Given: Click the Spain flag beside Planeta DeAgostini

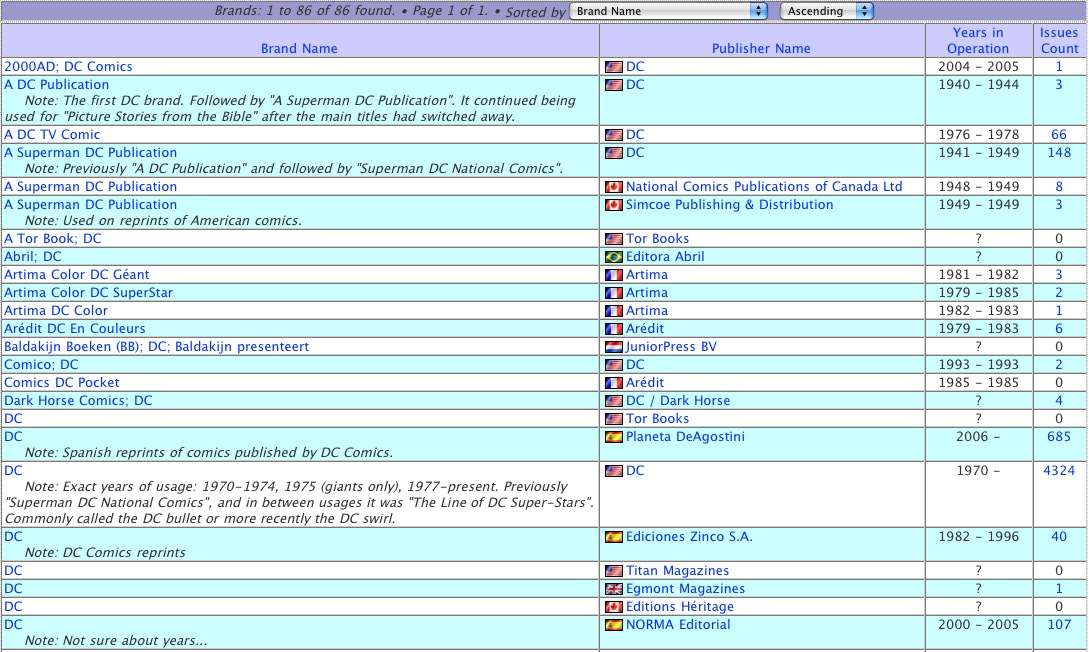Looking at the screenshot, I should click(x=613, y=437).
